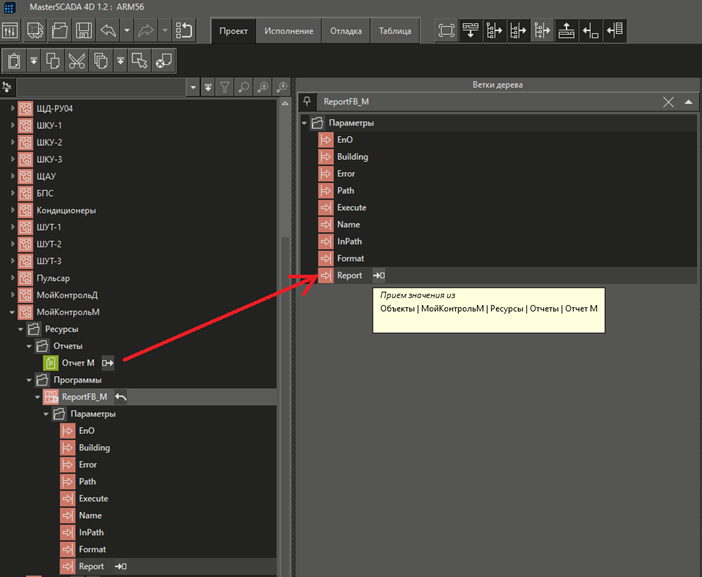Click the Cut scissors icon

tap(77, 61)
